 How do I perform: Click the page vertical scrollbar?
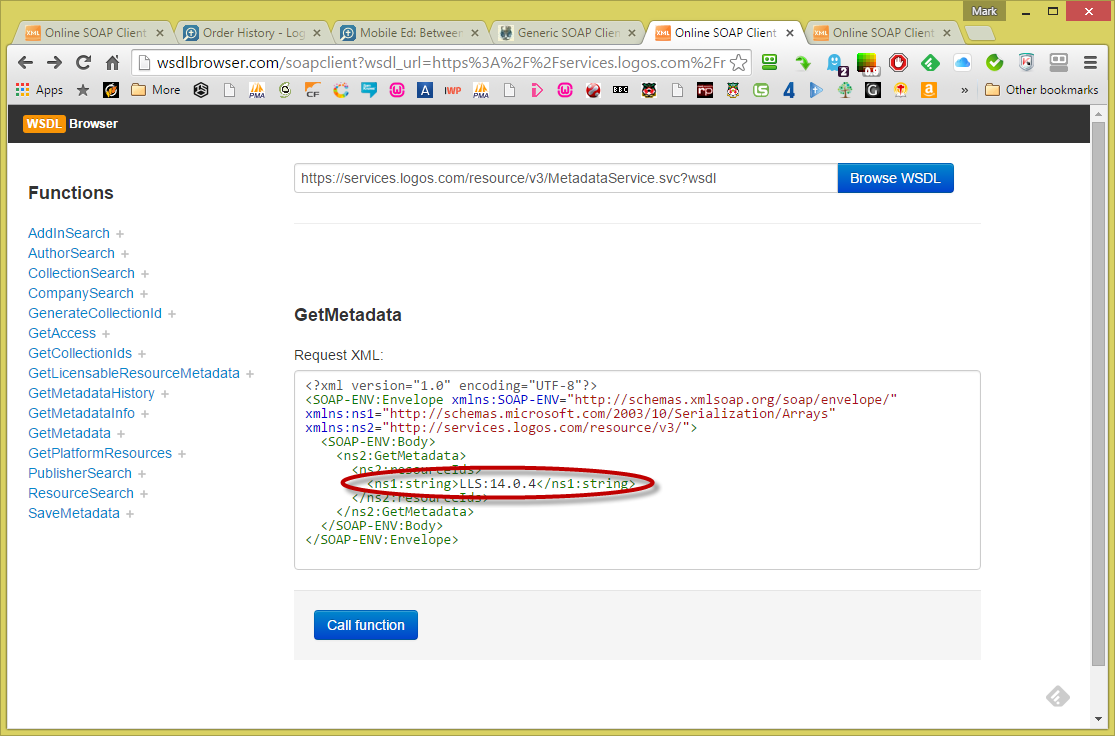point(1098,395)
